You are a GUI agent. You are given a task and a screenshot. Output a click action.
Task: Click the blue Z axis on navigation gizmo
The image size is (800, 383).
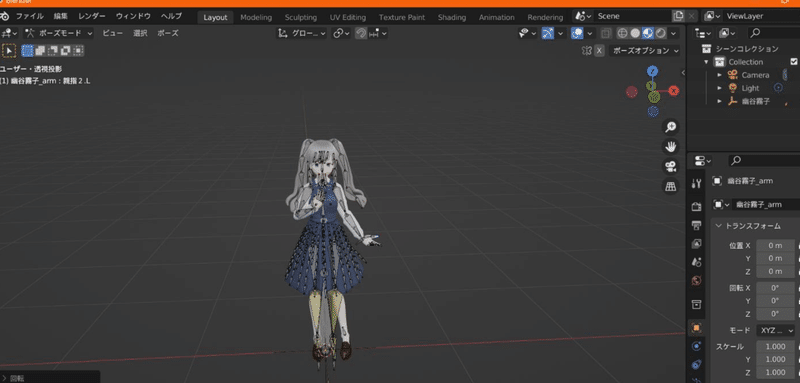click(653, 71)
